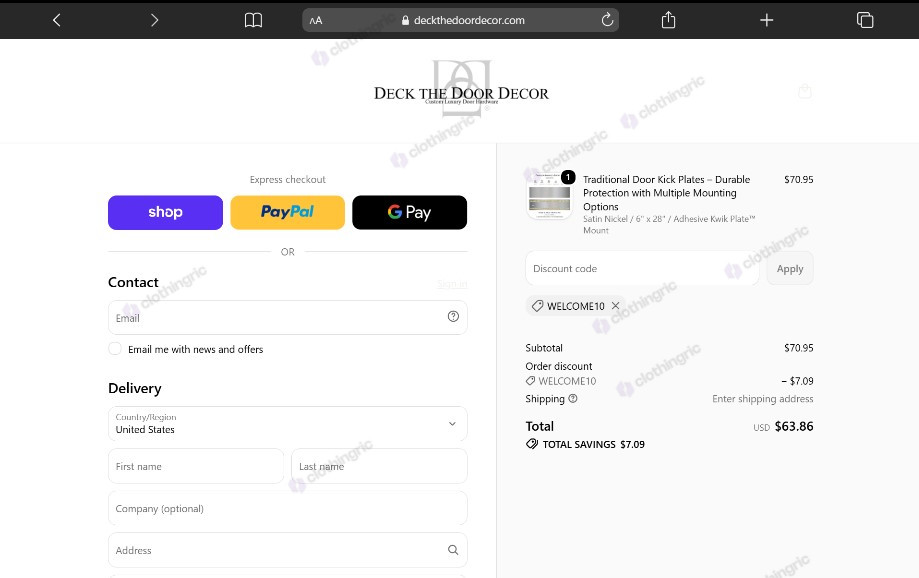Click the $63.86 total amount

click(x=794, y=426)
